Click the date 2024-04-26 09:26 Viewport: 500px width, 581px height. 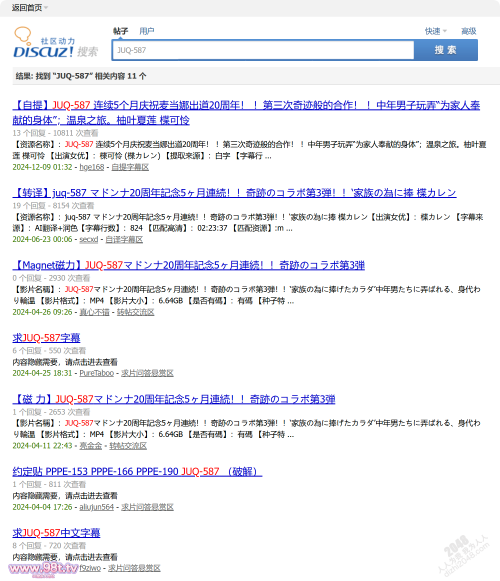[42, 312]
